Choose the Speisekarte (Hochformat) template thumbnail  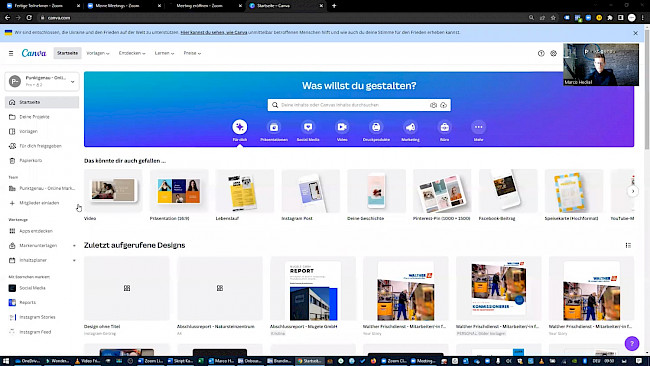pyautogui.click(x=574, y=191)
